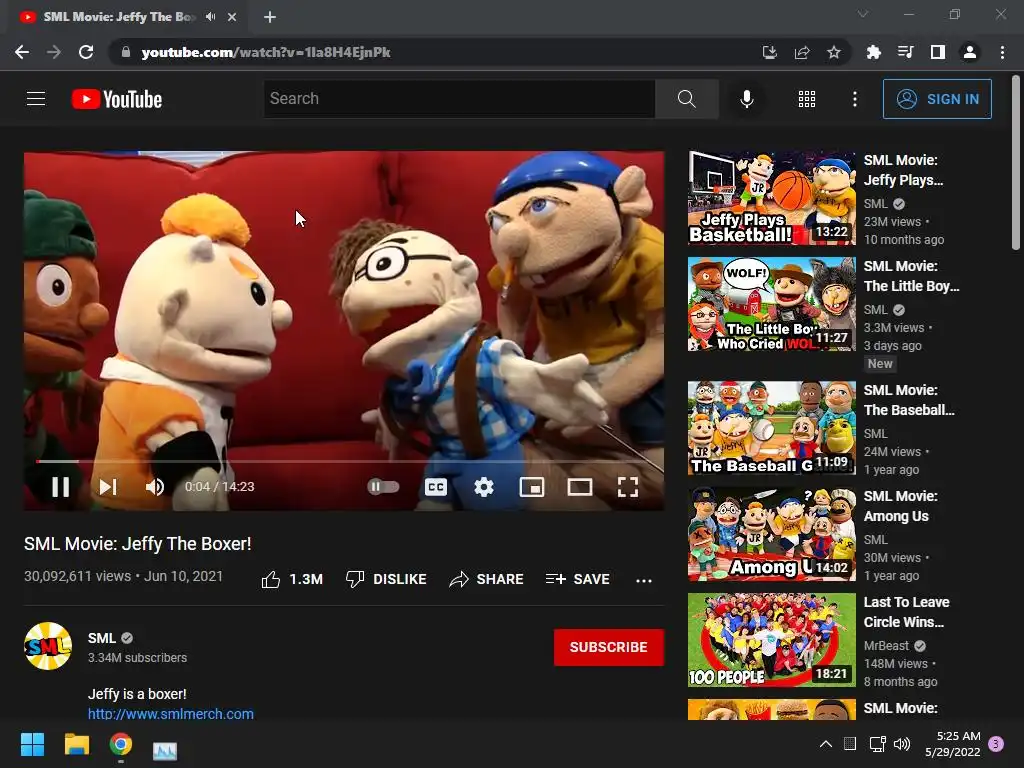Enter full screen mode

pos(628,487)
